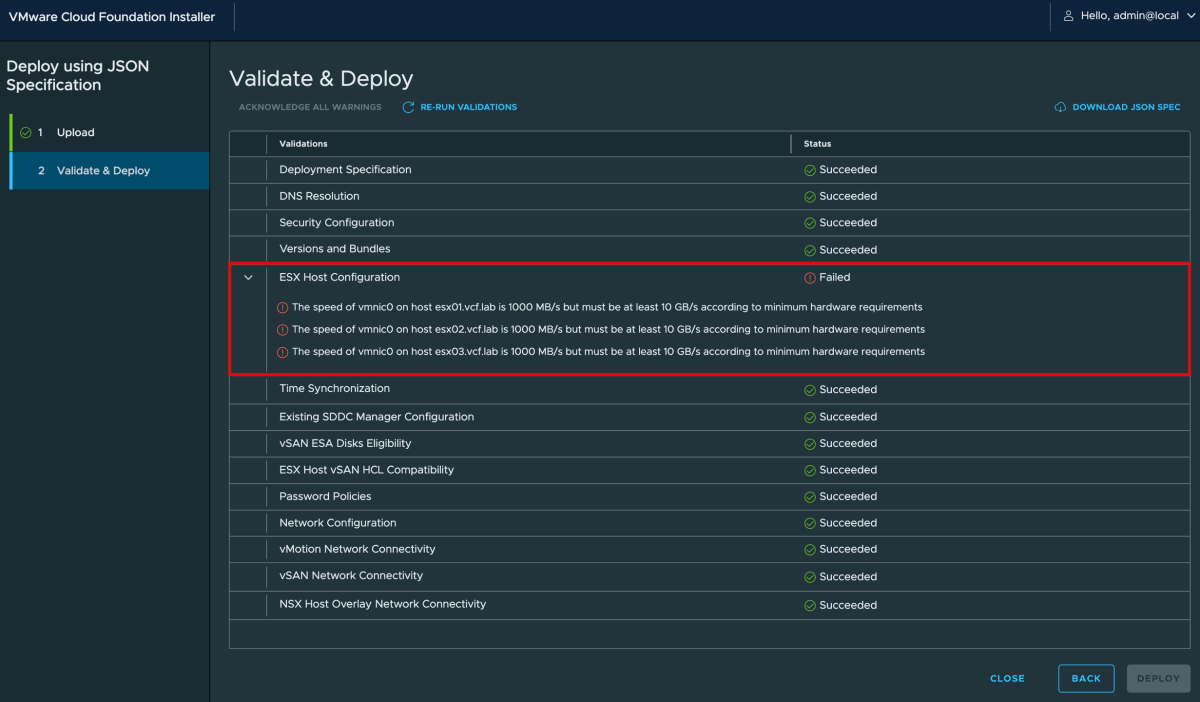Select the Deployment Specification row text
Image resolution: width=1200 pixels, height=702 pixels.
tap(345, 170)
